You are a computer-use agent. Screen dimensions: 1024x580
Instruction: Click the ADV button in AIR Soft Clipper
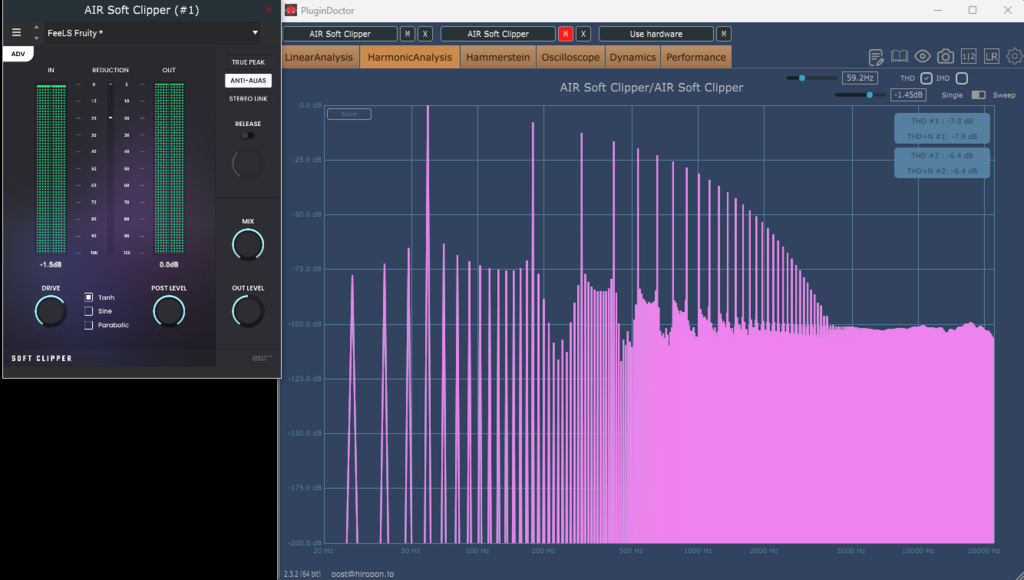(x=18, y=54)
